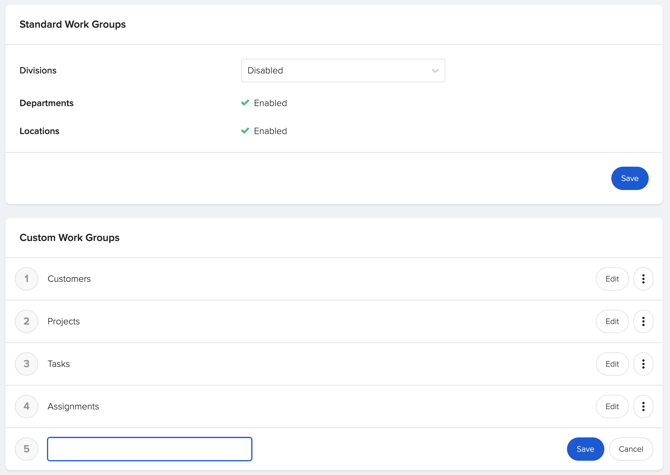Screen dimensions: 670x475
Task: Open the kebab menu for Assignments
Action: 643,406
